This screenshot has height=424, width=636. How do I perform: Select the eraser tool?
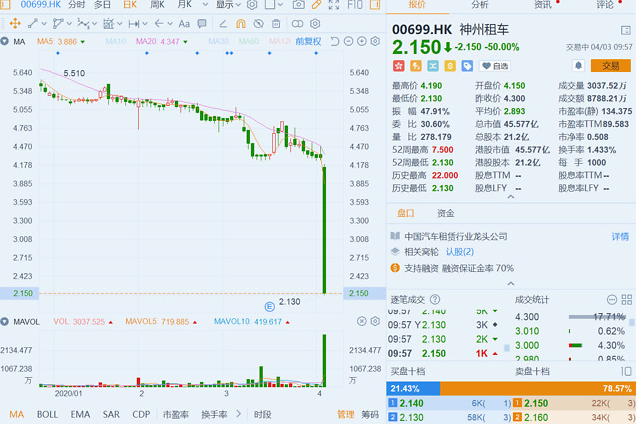(x=223, y=24)
